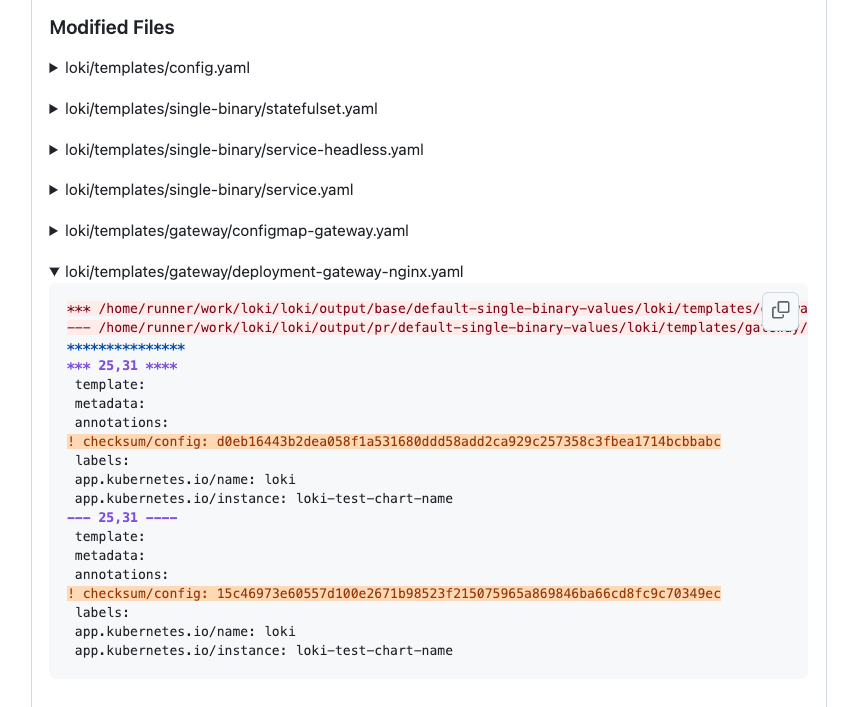Click the loki/templates/config.yaml file name
The height and width of the screenshot is (707, 868).
pos(157,68)
